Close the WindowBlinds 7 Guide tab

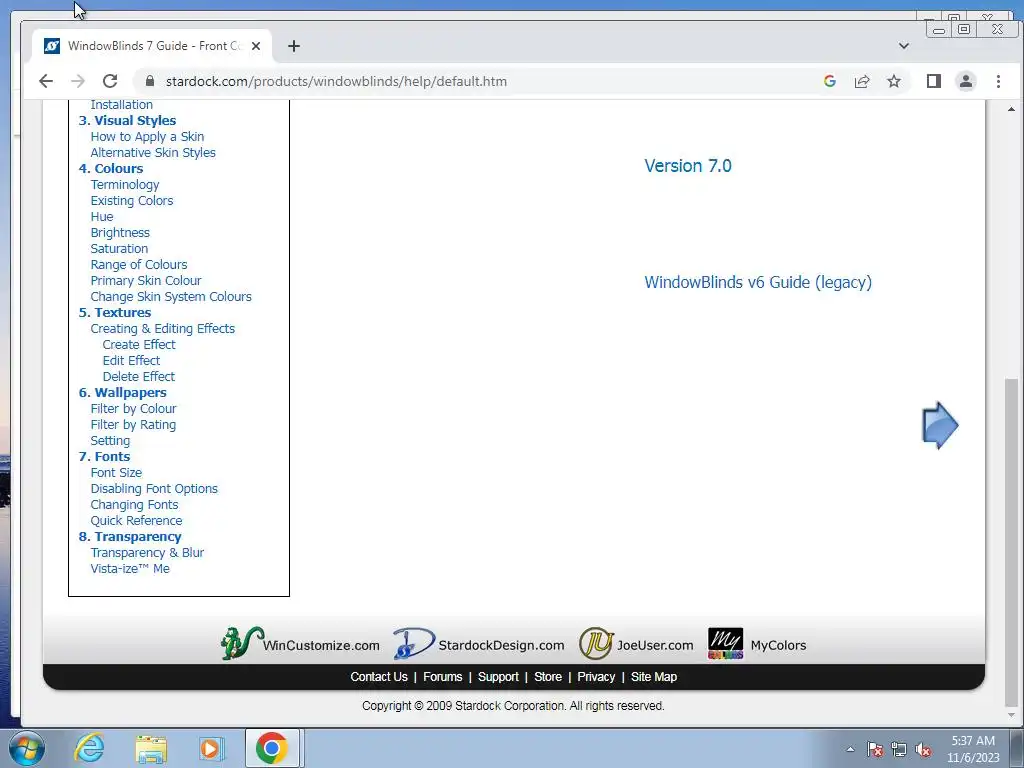click(x=256, y=46)
